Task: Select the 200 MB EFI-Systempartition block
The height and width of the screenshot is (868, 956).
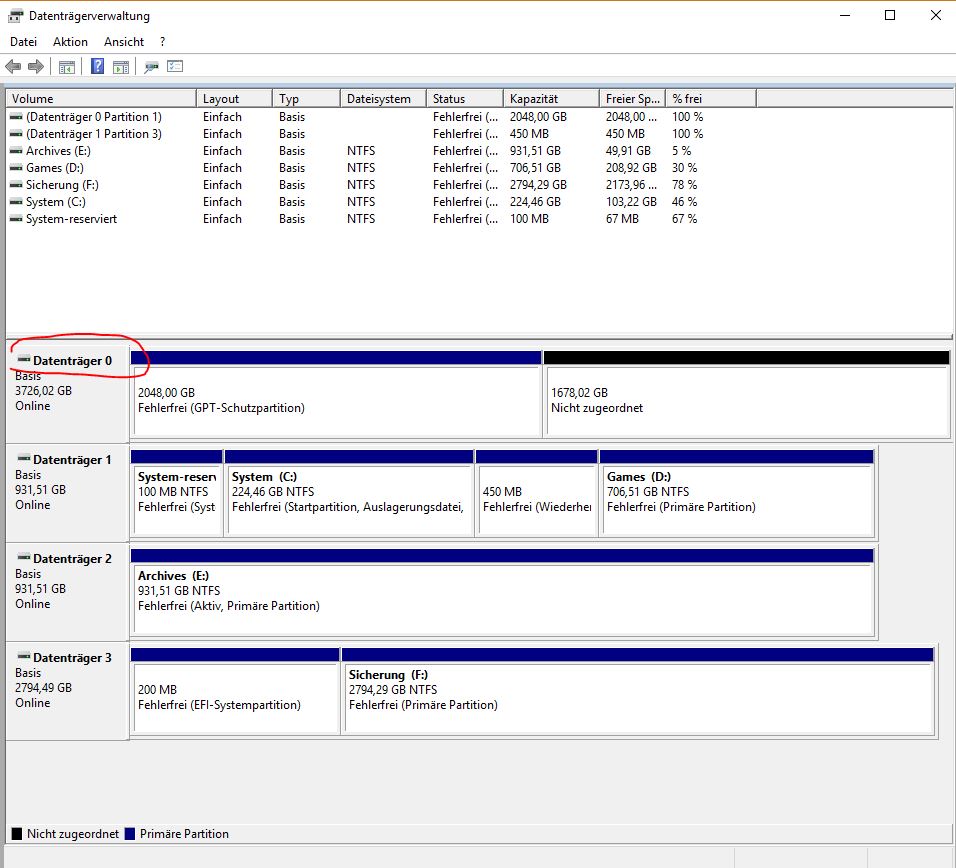Action: tap(235, 691)
